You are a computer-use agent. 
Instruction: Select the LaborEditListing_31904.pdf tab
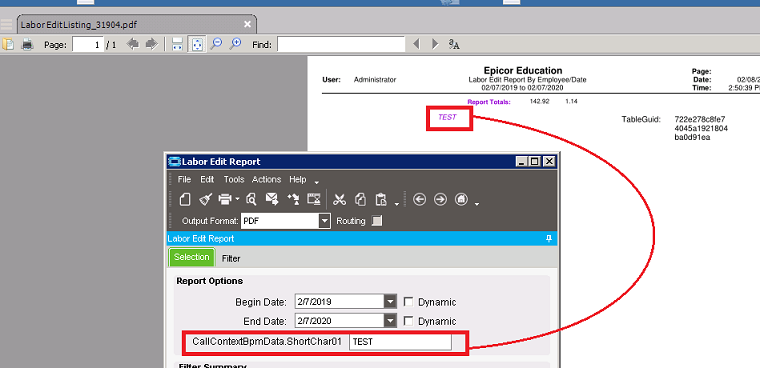(x=137, y=24)
